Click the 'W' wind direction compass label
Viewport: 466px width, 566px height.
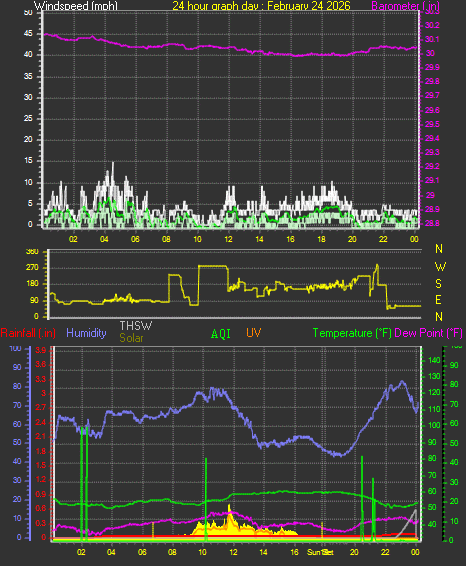pyautogui.click(x=440, y=267)
